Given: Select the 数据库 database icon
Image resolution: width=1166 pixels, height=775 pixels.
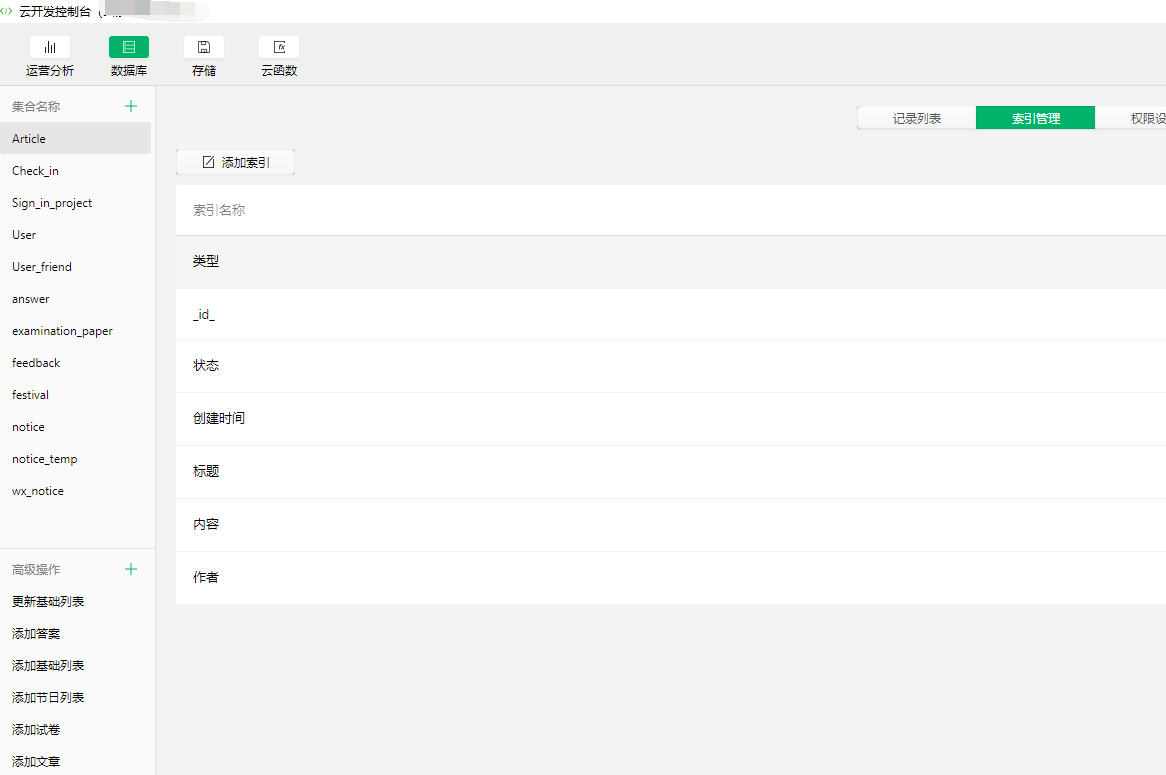Looking at the screenshot, I should pos(129,48).
